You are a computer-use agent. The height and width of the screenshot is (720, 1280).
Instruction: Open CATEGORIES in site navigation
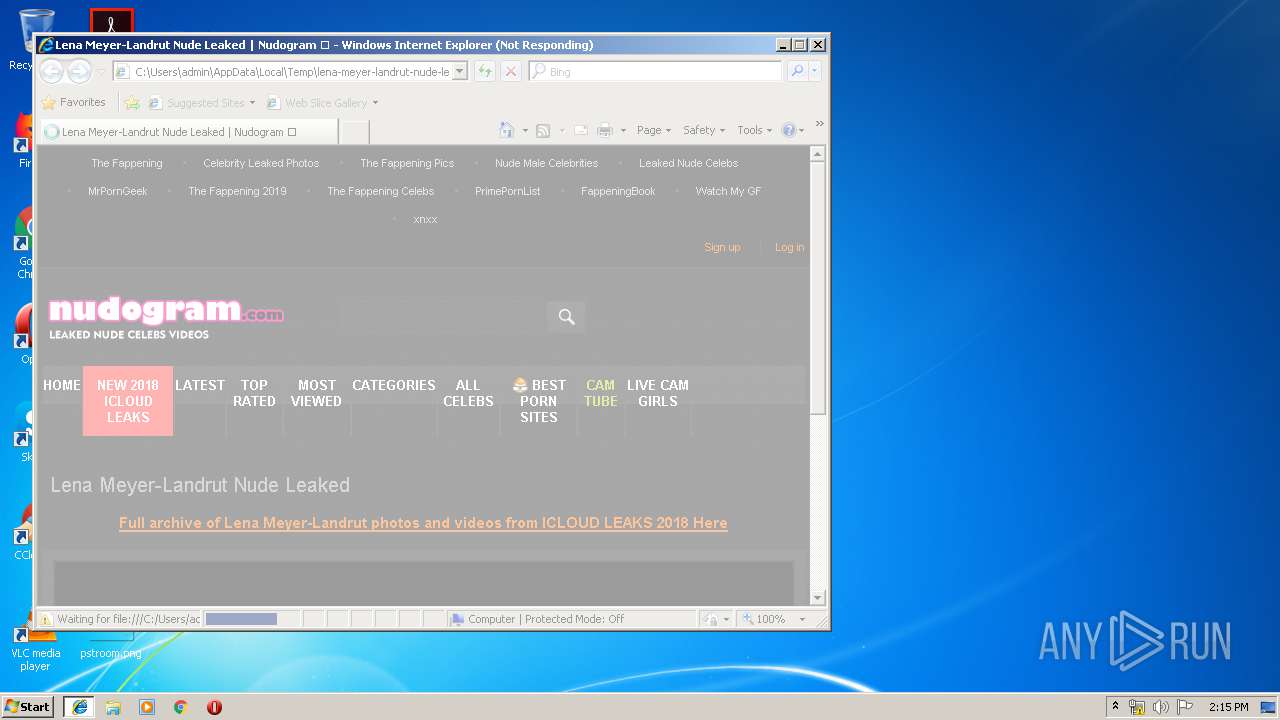(x=394, y=385)
